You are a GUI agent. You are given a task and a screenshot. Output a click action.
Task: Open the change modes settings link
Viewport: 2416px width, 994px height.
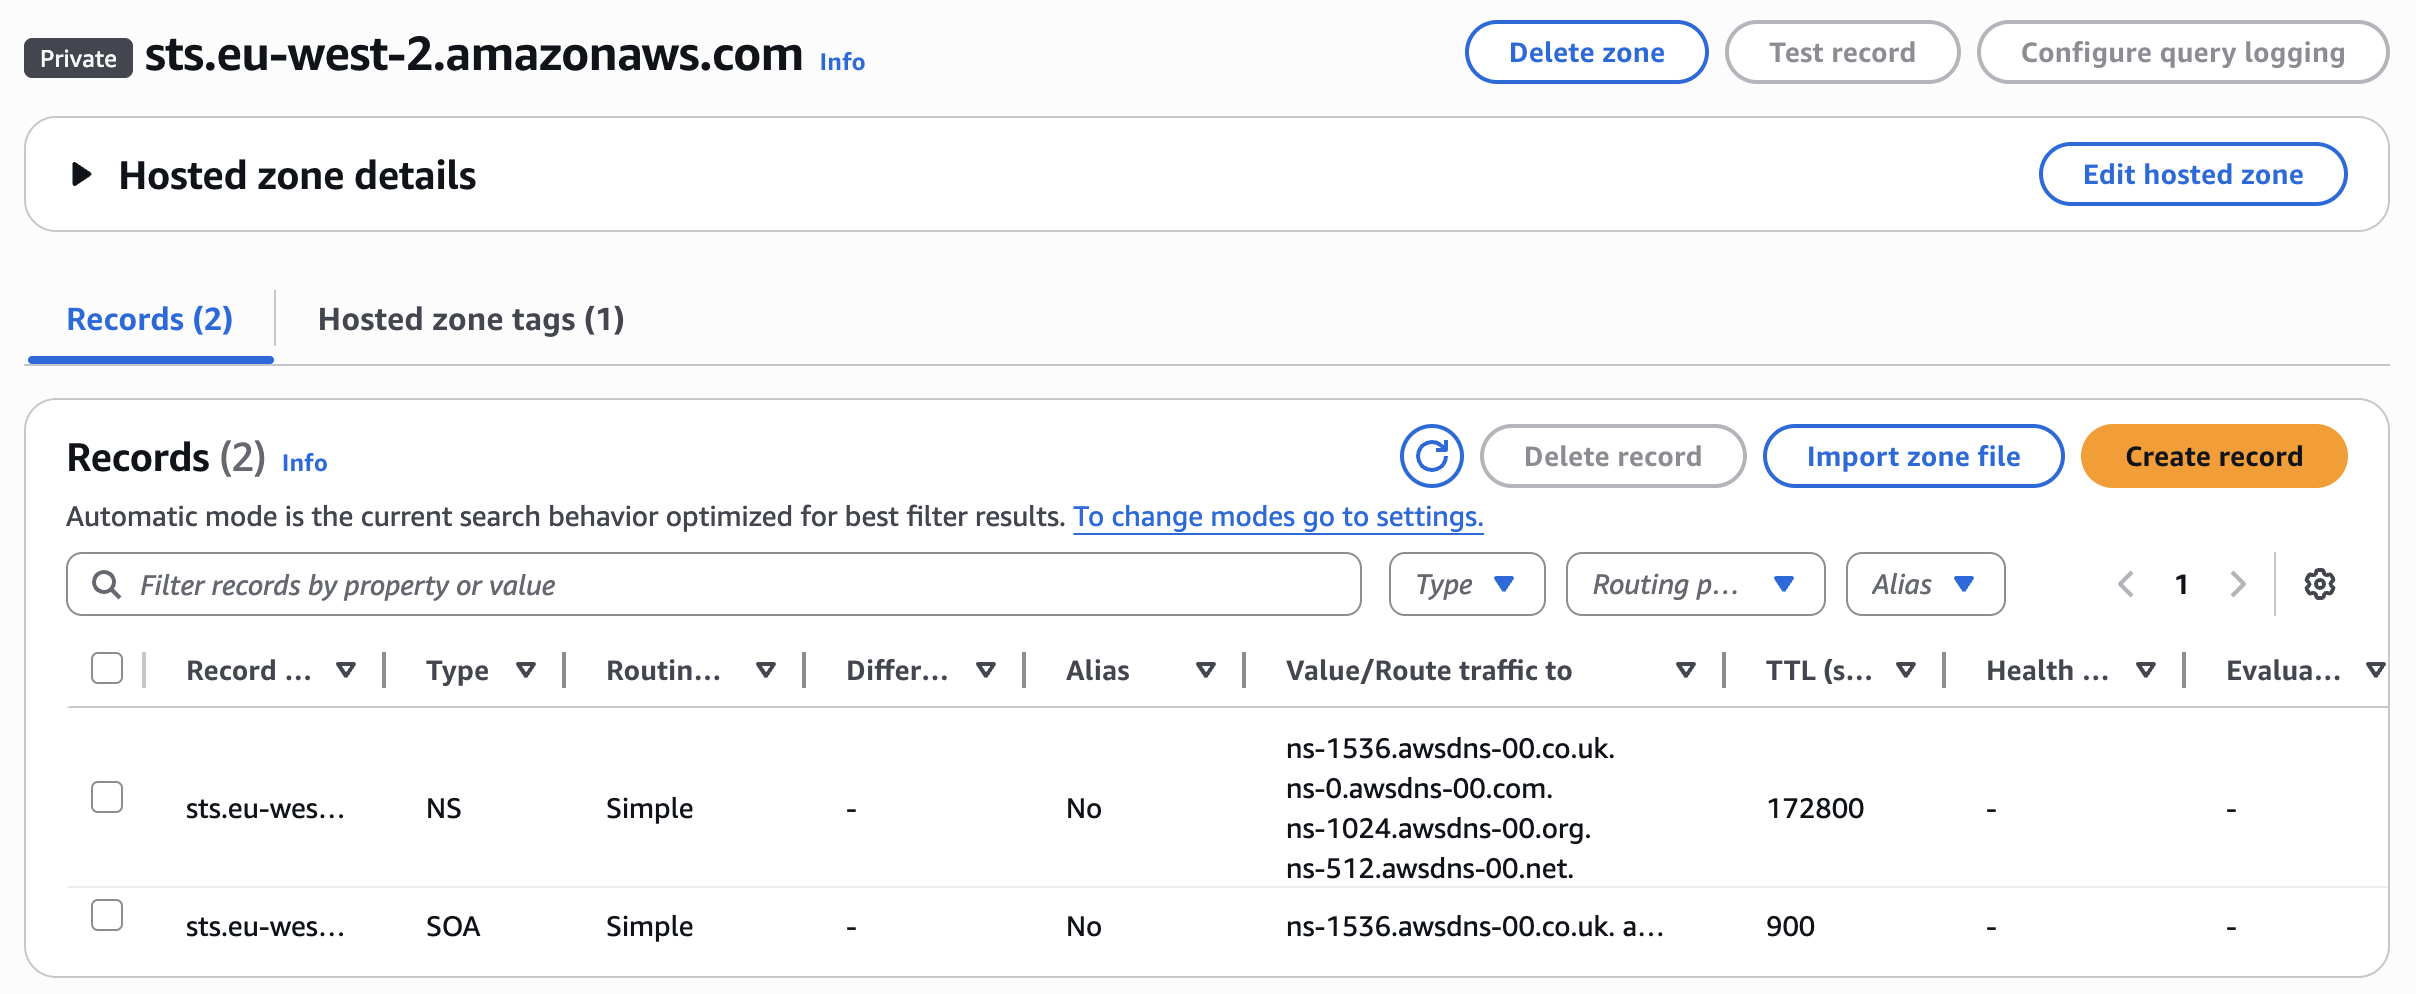[x=1279, y=516]
